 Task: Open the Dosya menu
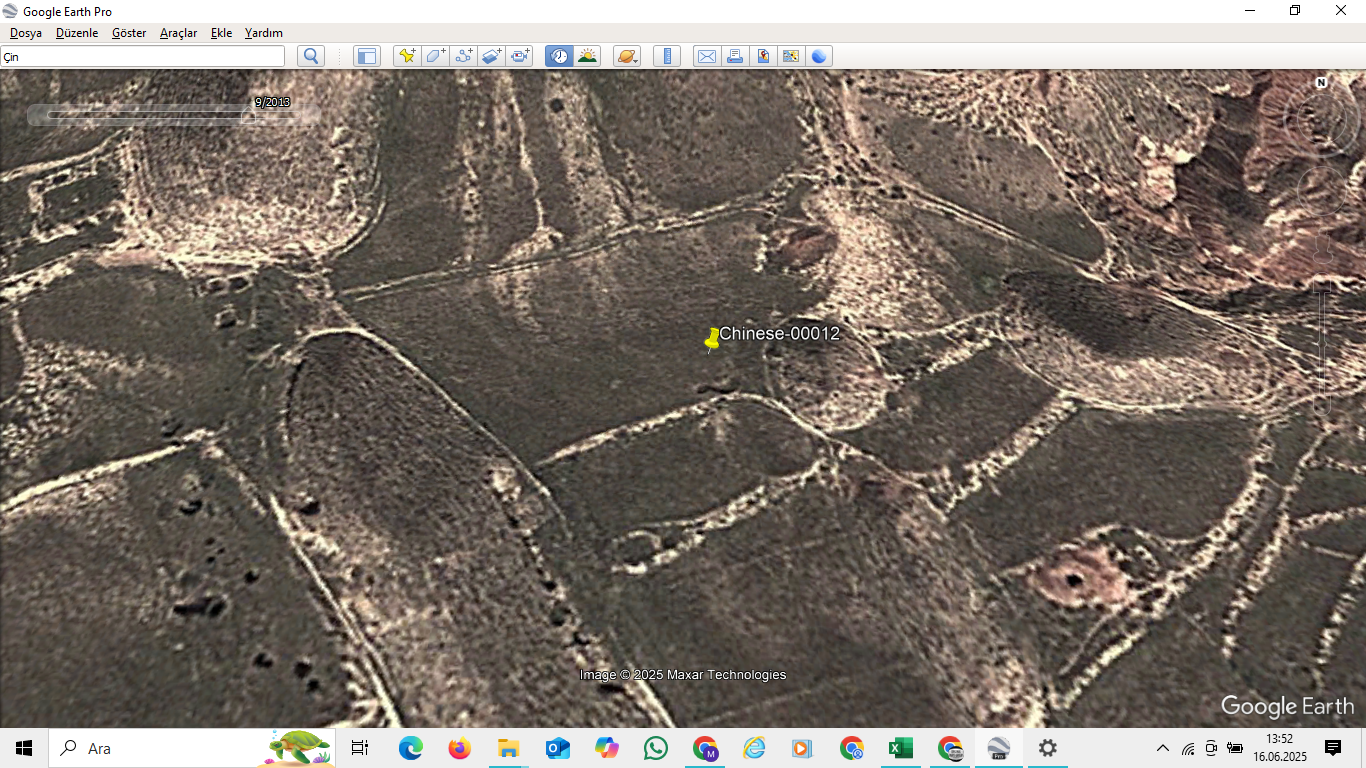[26, 33]
